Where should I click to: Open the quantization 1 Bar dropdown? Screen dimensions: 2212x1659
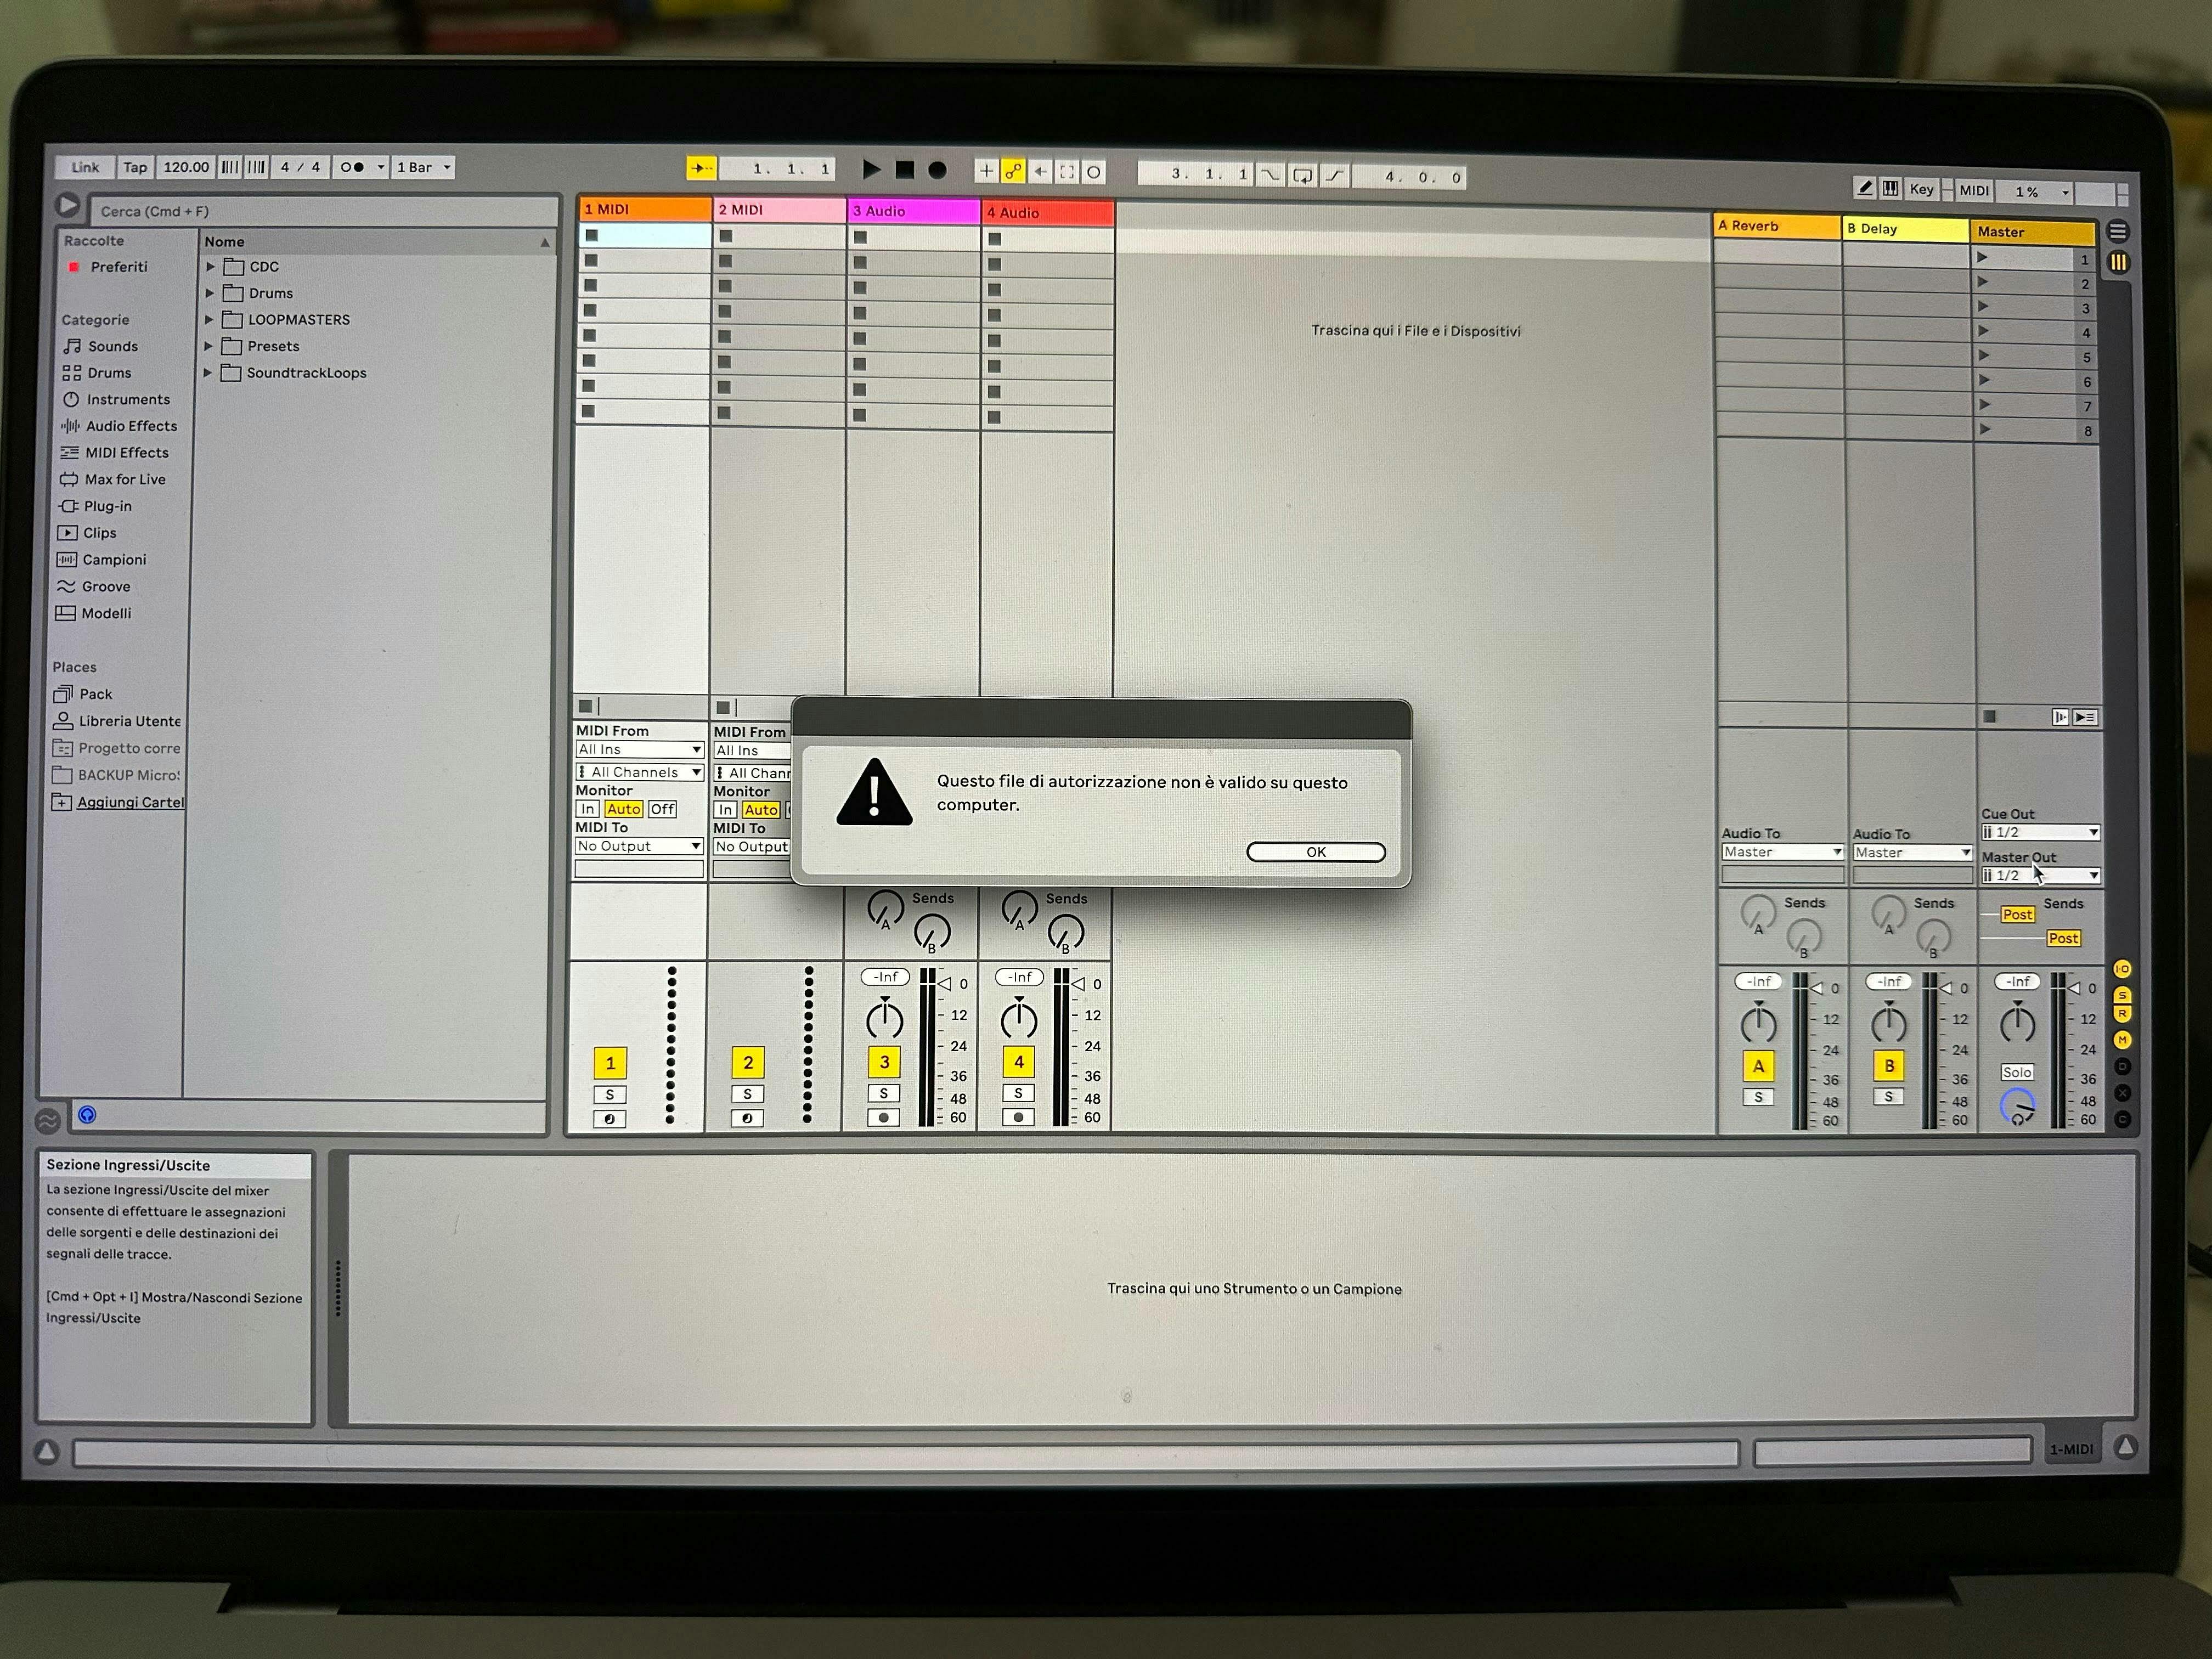coord(423,167)
